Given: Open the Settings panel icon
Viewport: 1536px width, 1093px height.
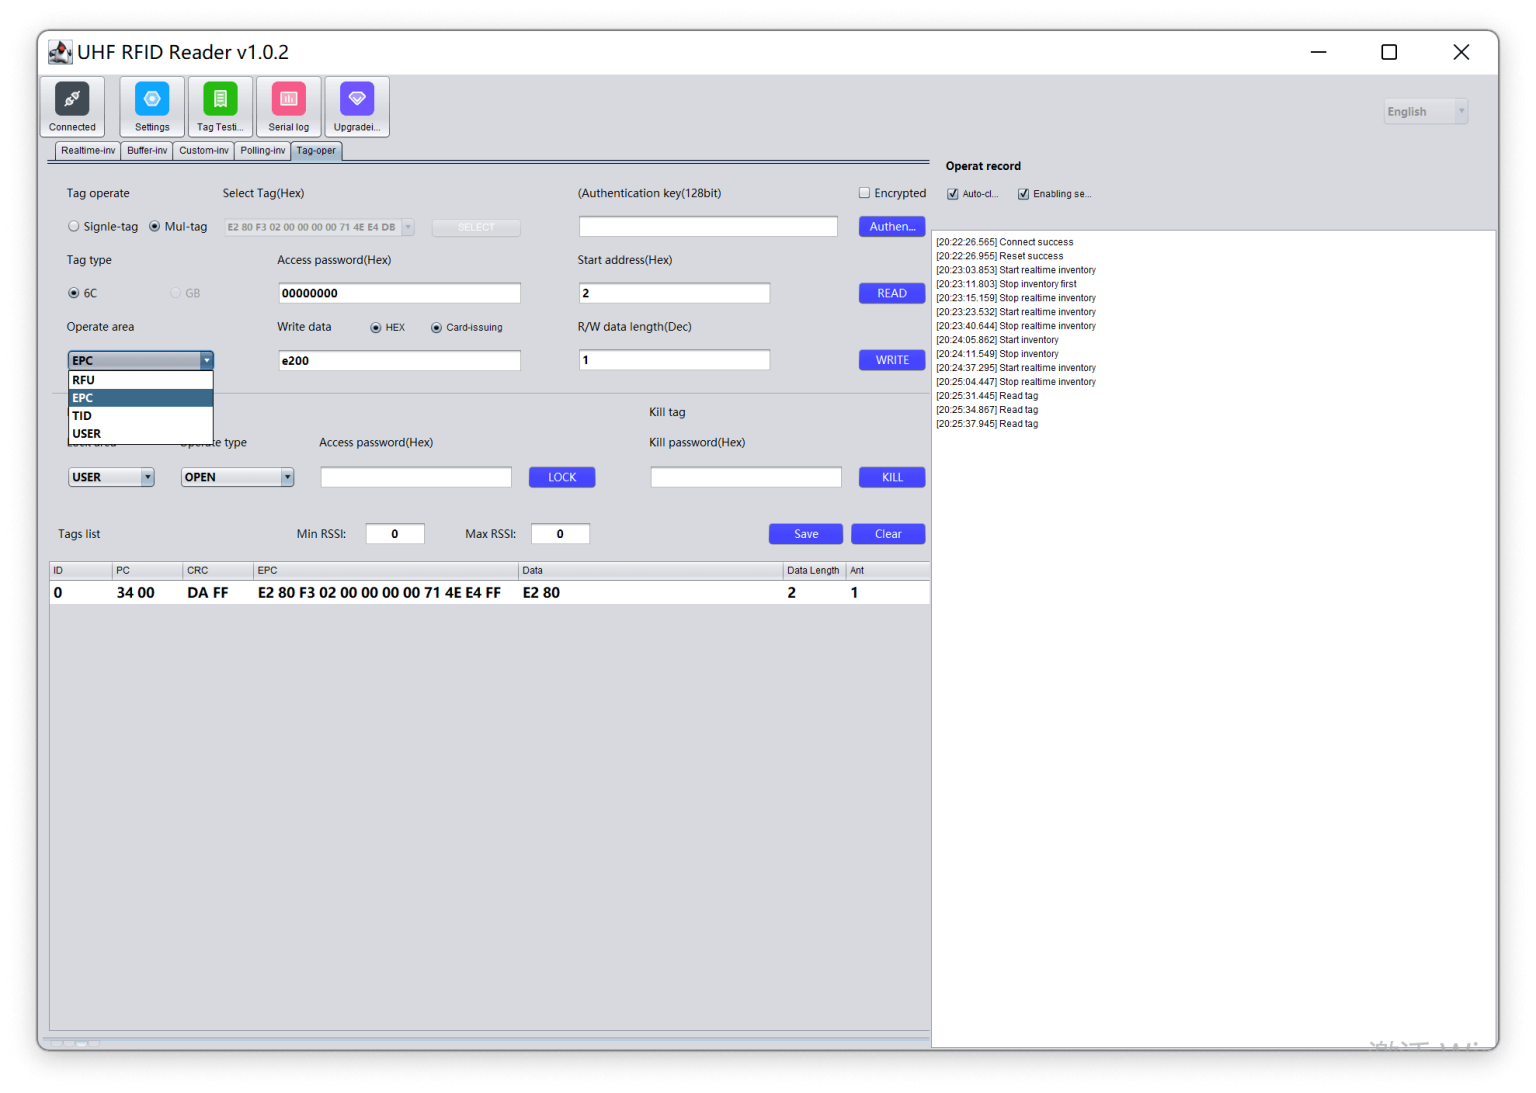Looking at the screenshot, I should click(151, 106).
